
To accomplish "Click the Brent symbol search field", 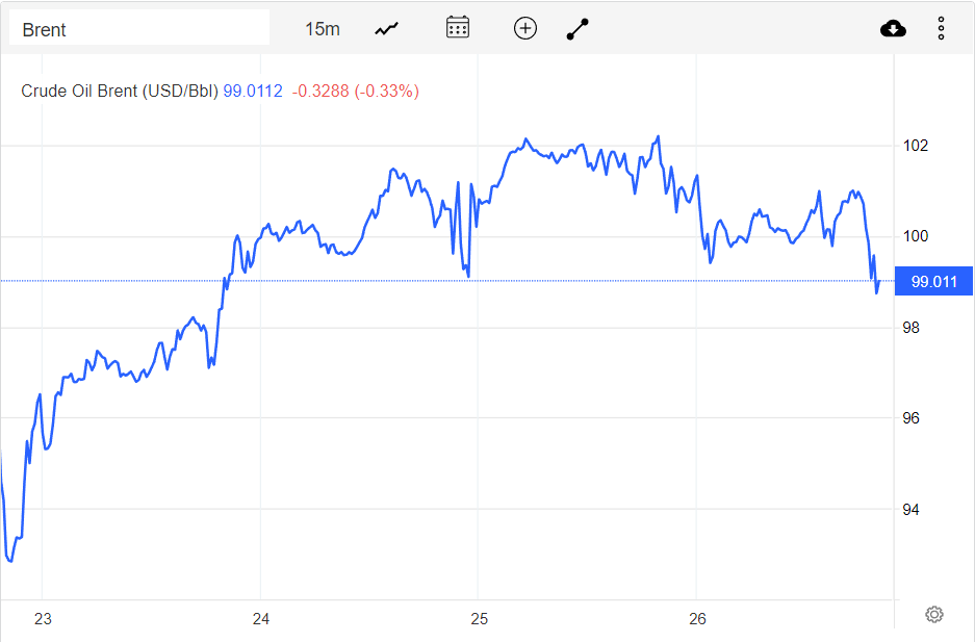I will click(139, 29).
